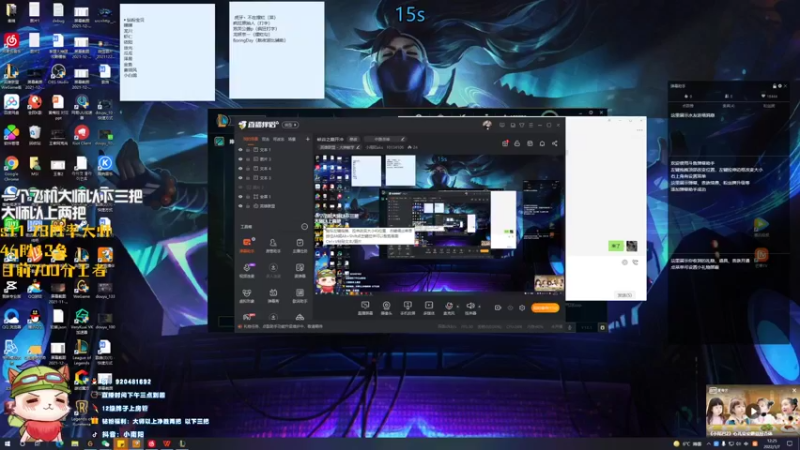This screenshot has height=450, width=800.
Task: Open the bear-face tool in the toolbox's third row
Action: click(x=247, y=295)
